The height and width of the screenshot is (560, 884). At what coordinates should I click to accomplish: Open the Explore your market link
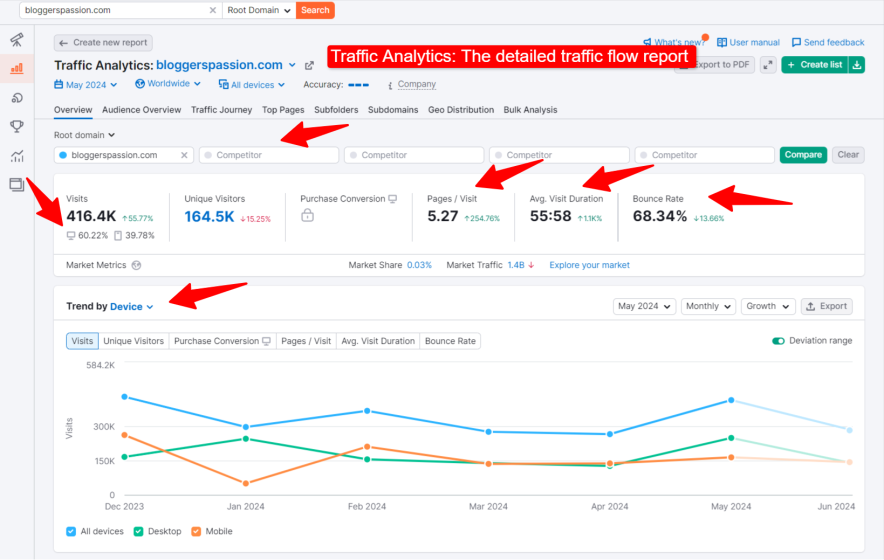(x=589, y=265)
